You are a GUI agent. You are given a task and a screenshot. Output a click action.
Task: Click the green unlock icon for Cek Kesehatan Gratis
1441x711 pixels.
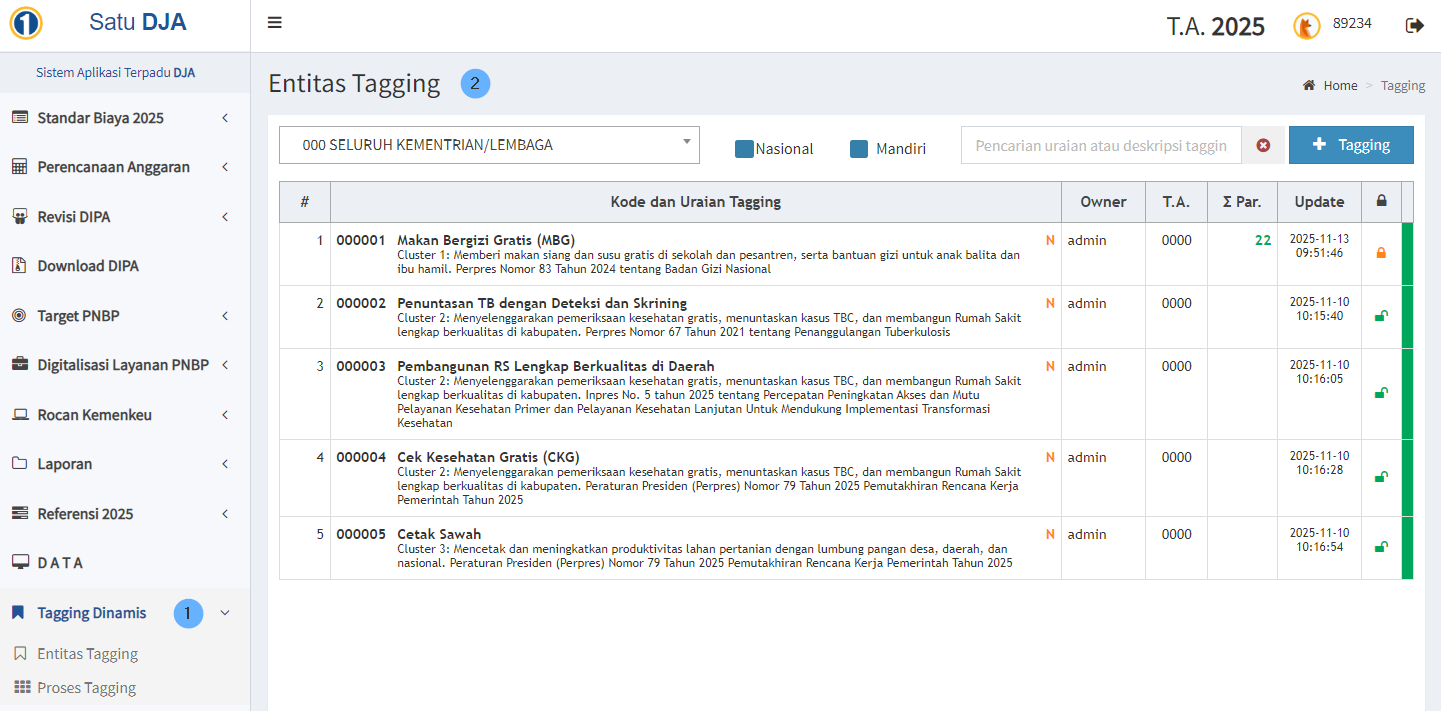click(1381, 477)
